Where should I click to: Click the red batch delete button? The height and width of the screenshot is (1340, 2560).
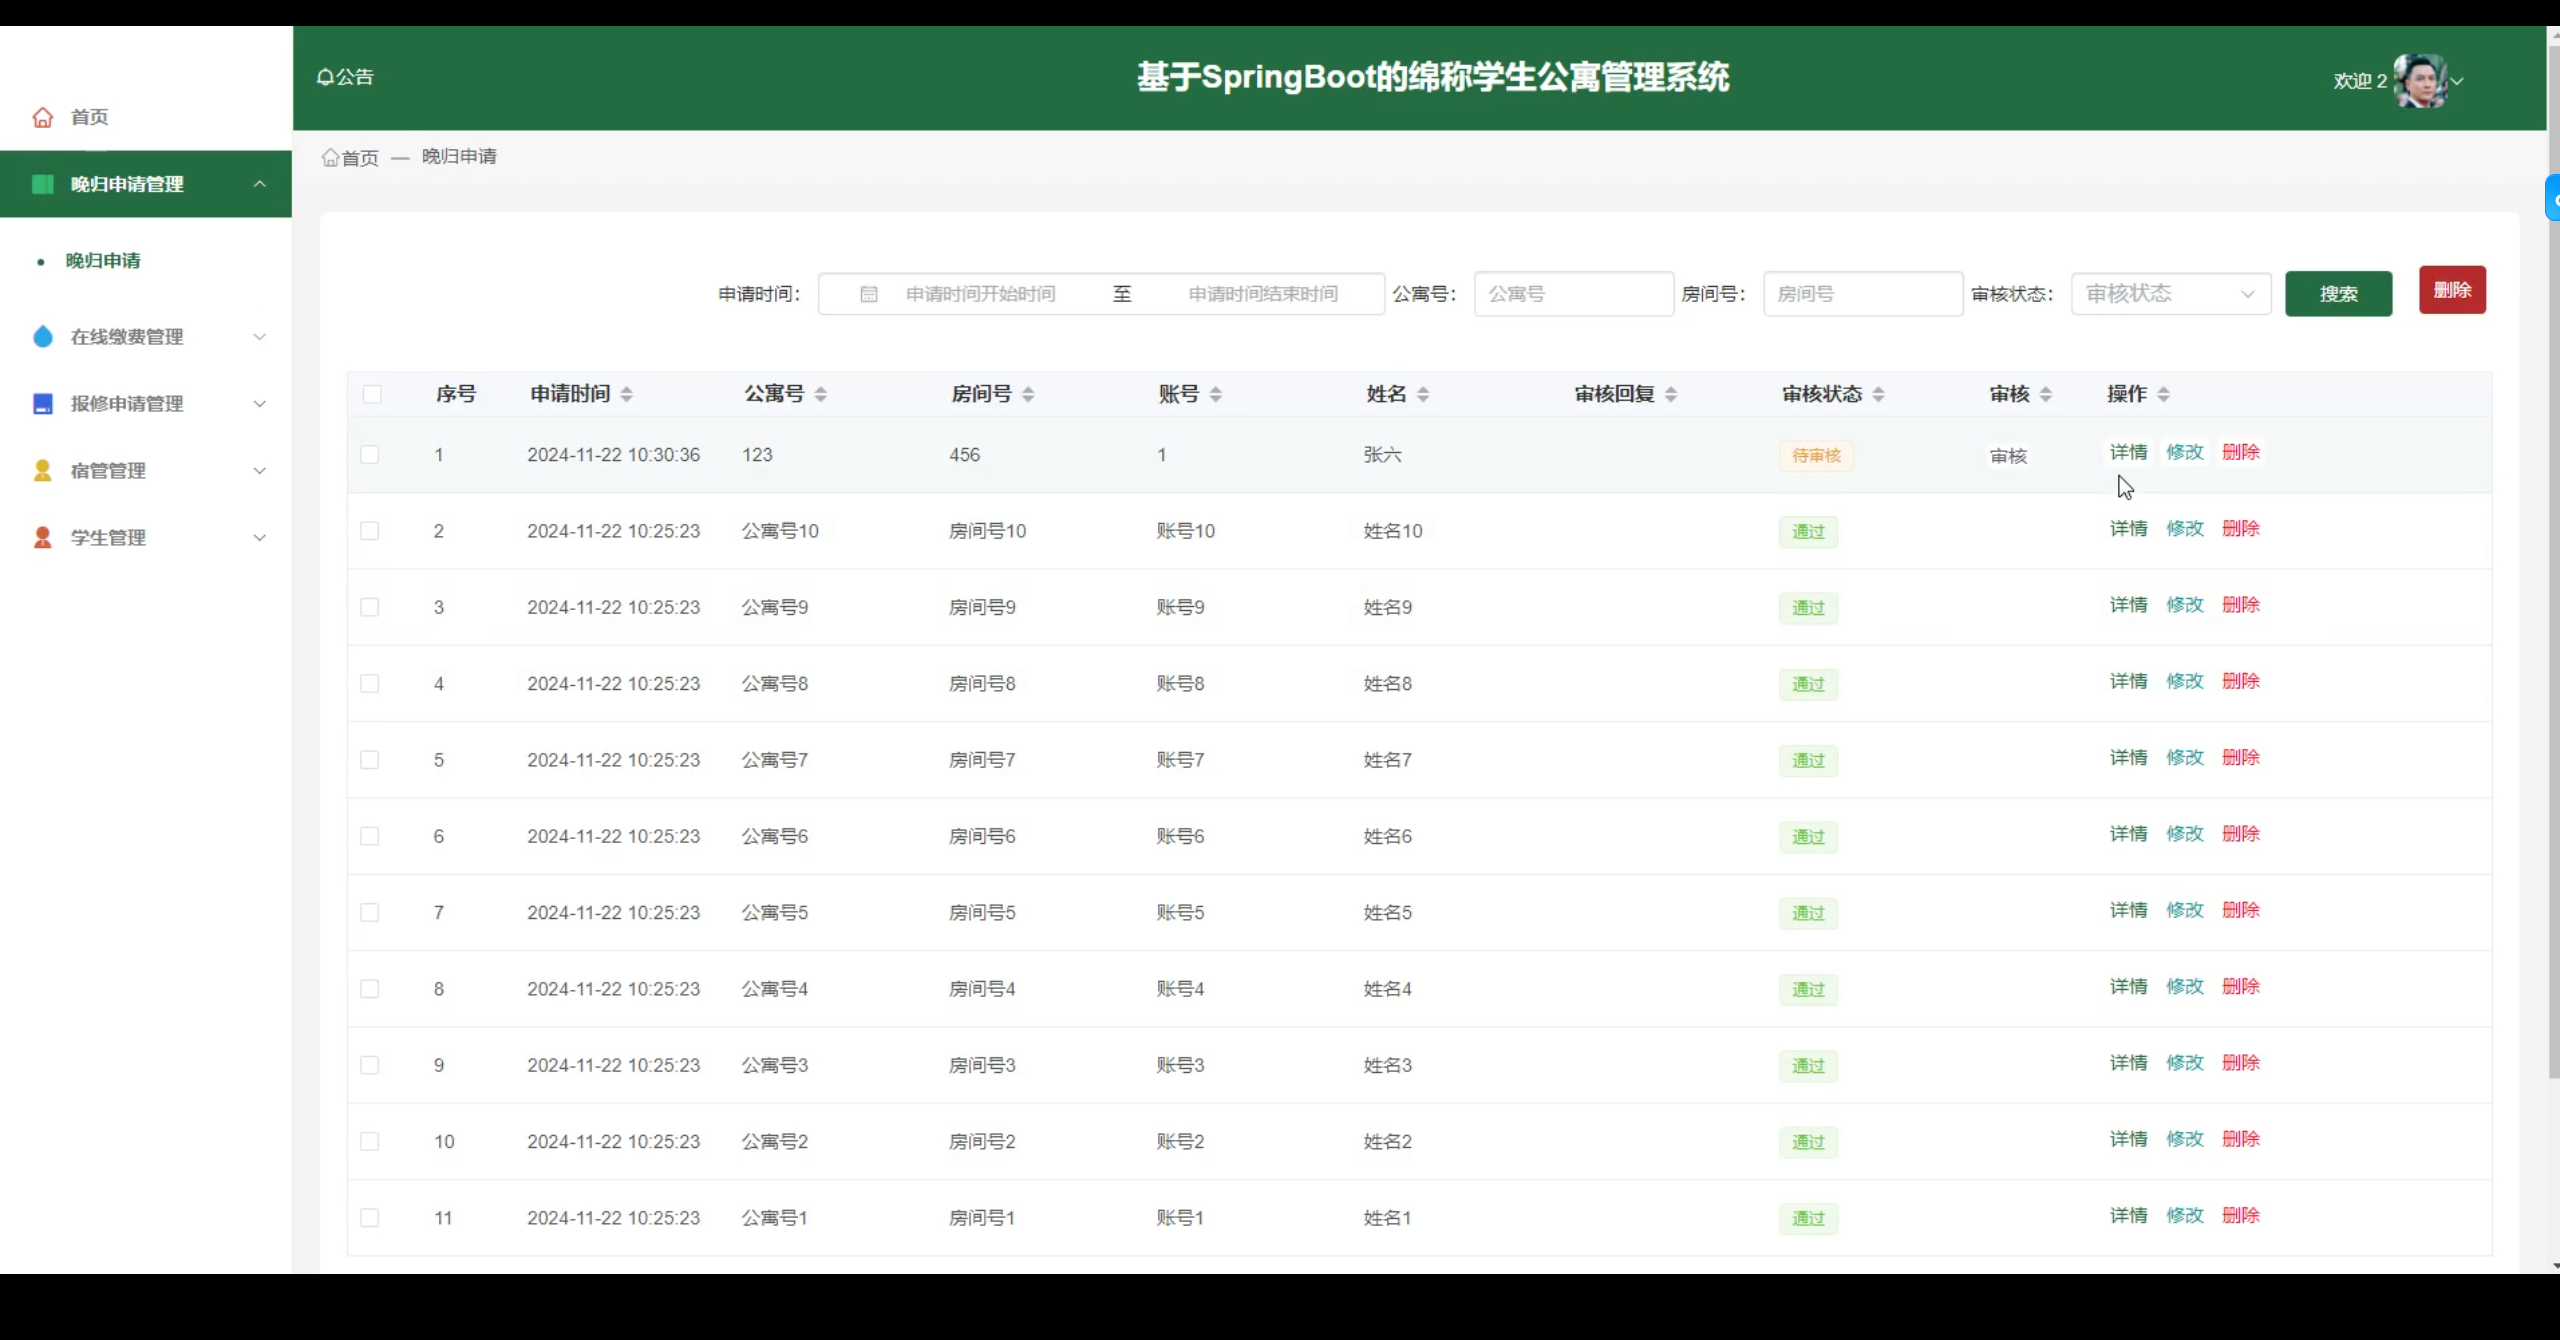2452,290
